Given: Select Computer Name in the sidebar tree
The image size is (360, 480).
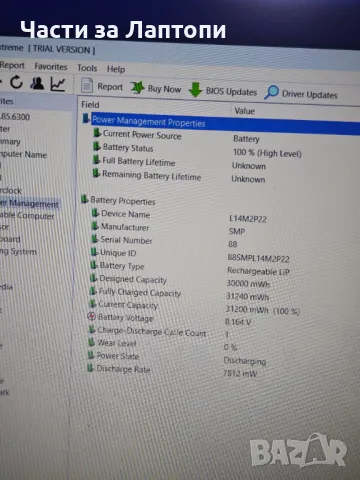Looking at the screenshot, I should click(23, 154).
